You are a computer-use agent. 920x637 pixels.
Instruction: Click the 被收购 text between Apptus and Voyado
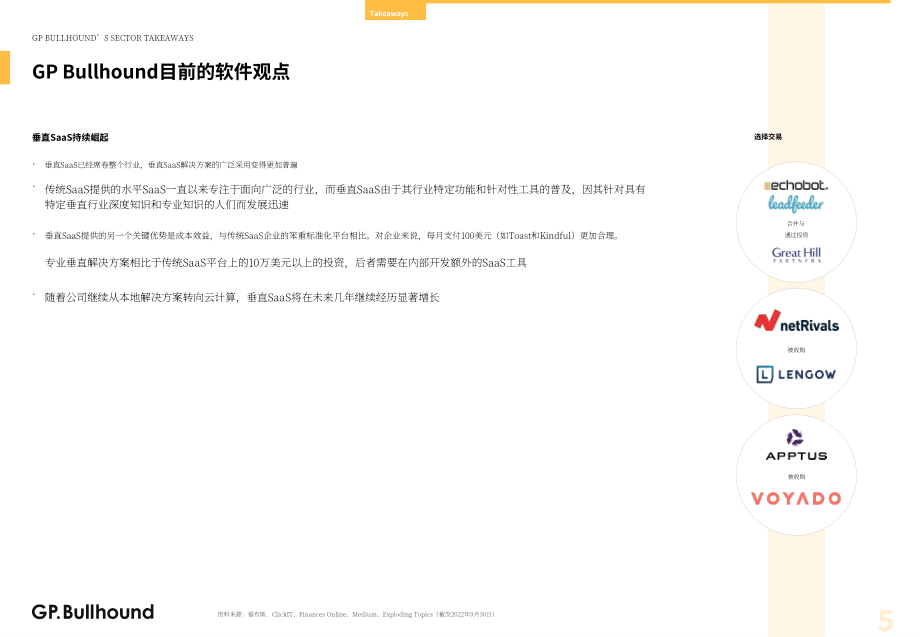[x=796, y=477]
